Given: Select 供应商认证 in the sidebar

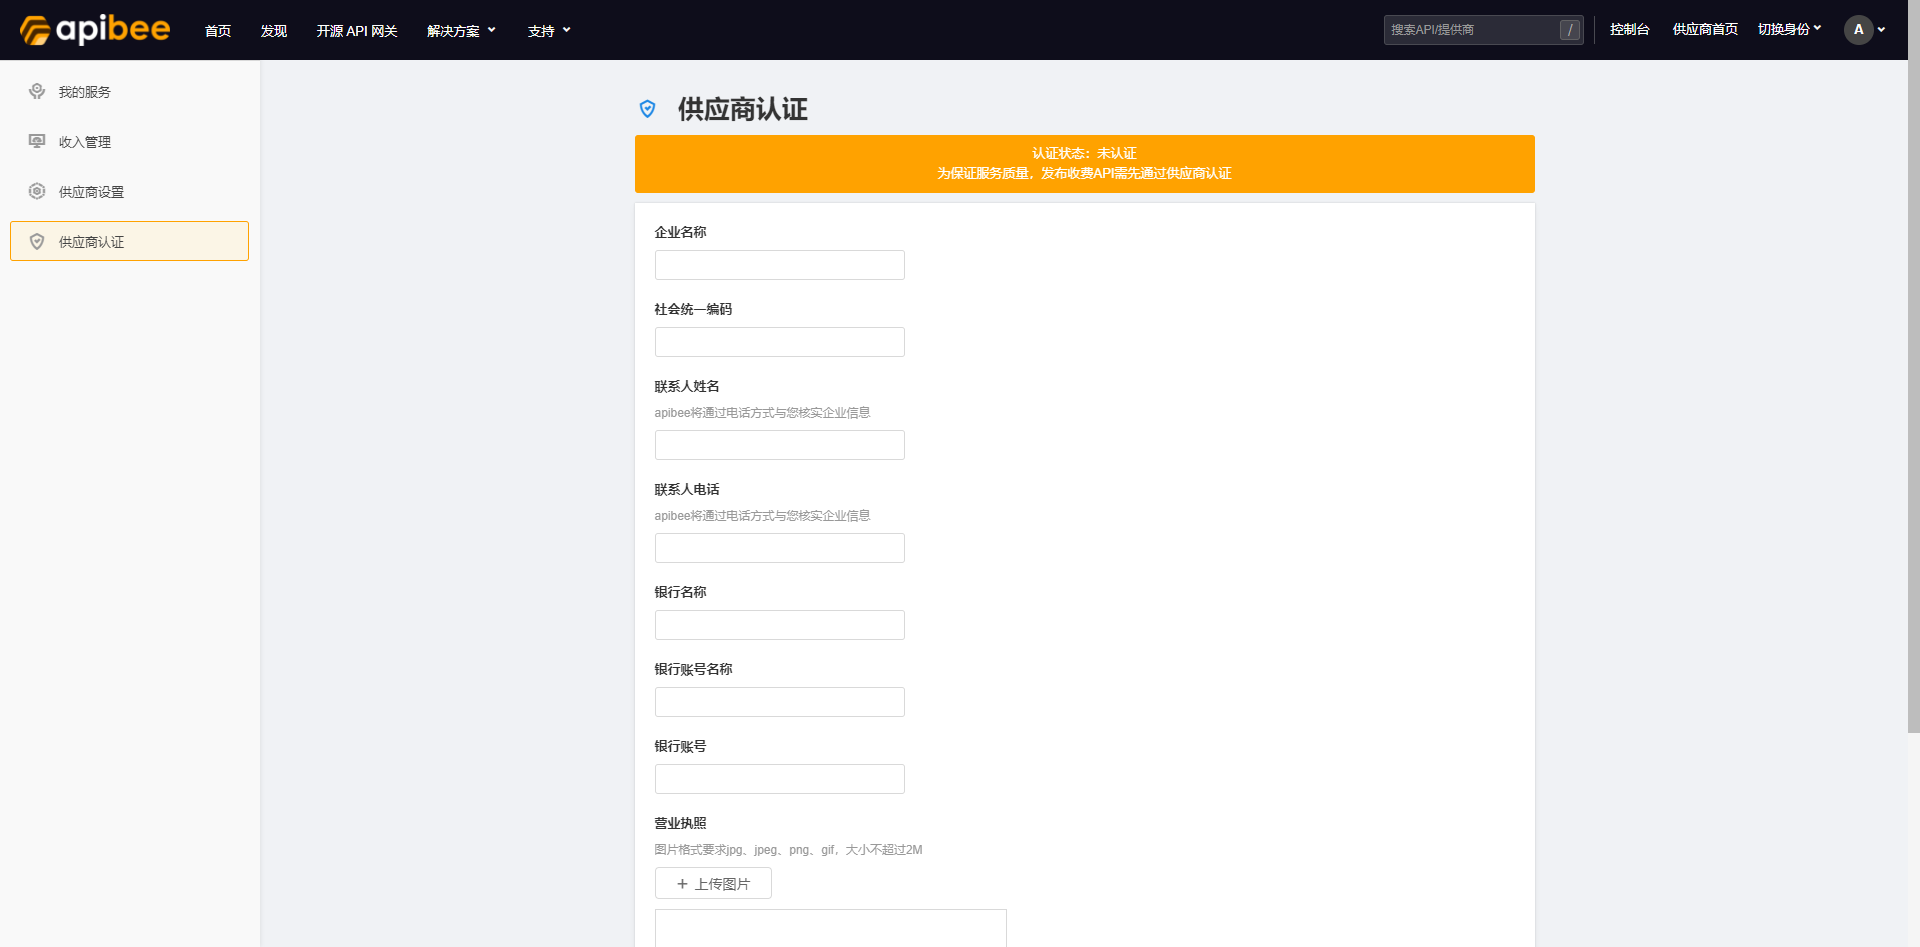Looking at the screenshot, I should pos(130,241).
